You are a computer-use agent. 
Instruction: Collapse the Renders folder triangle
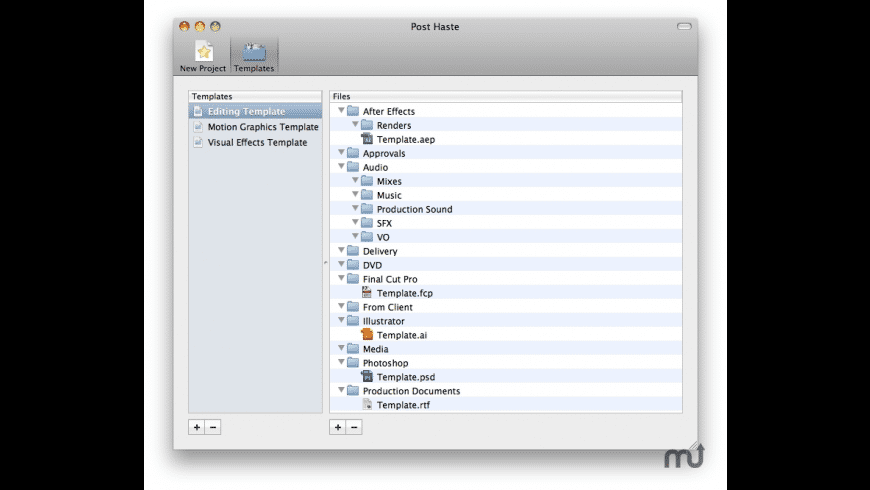pos(355,124)
